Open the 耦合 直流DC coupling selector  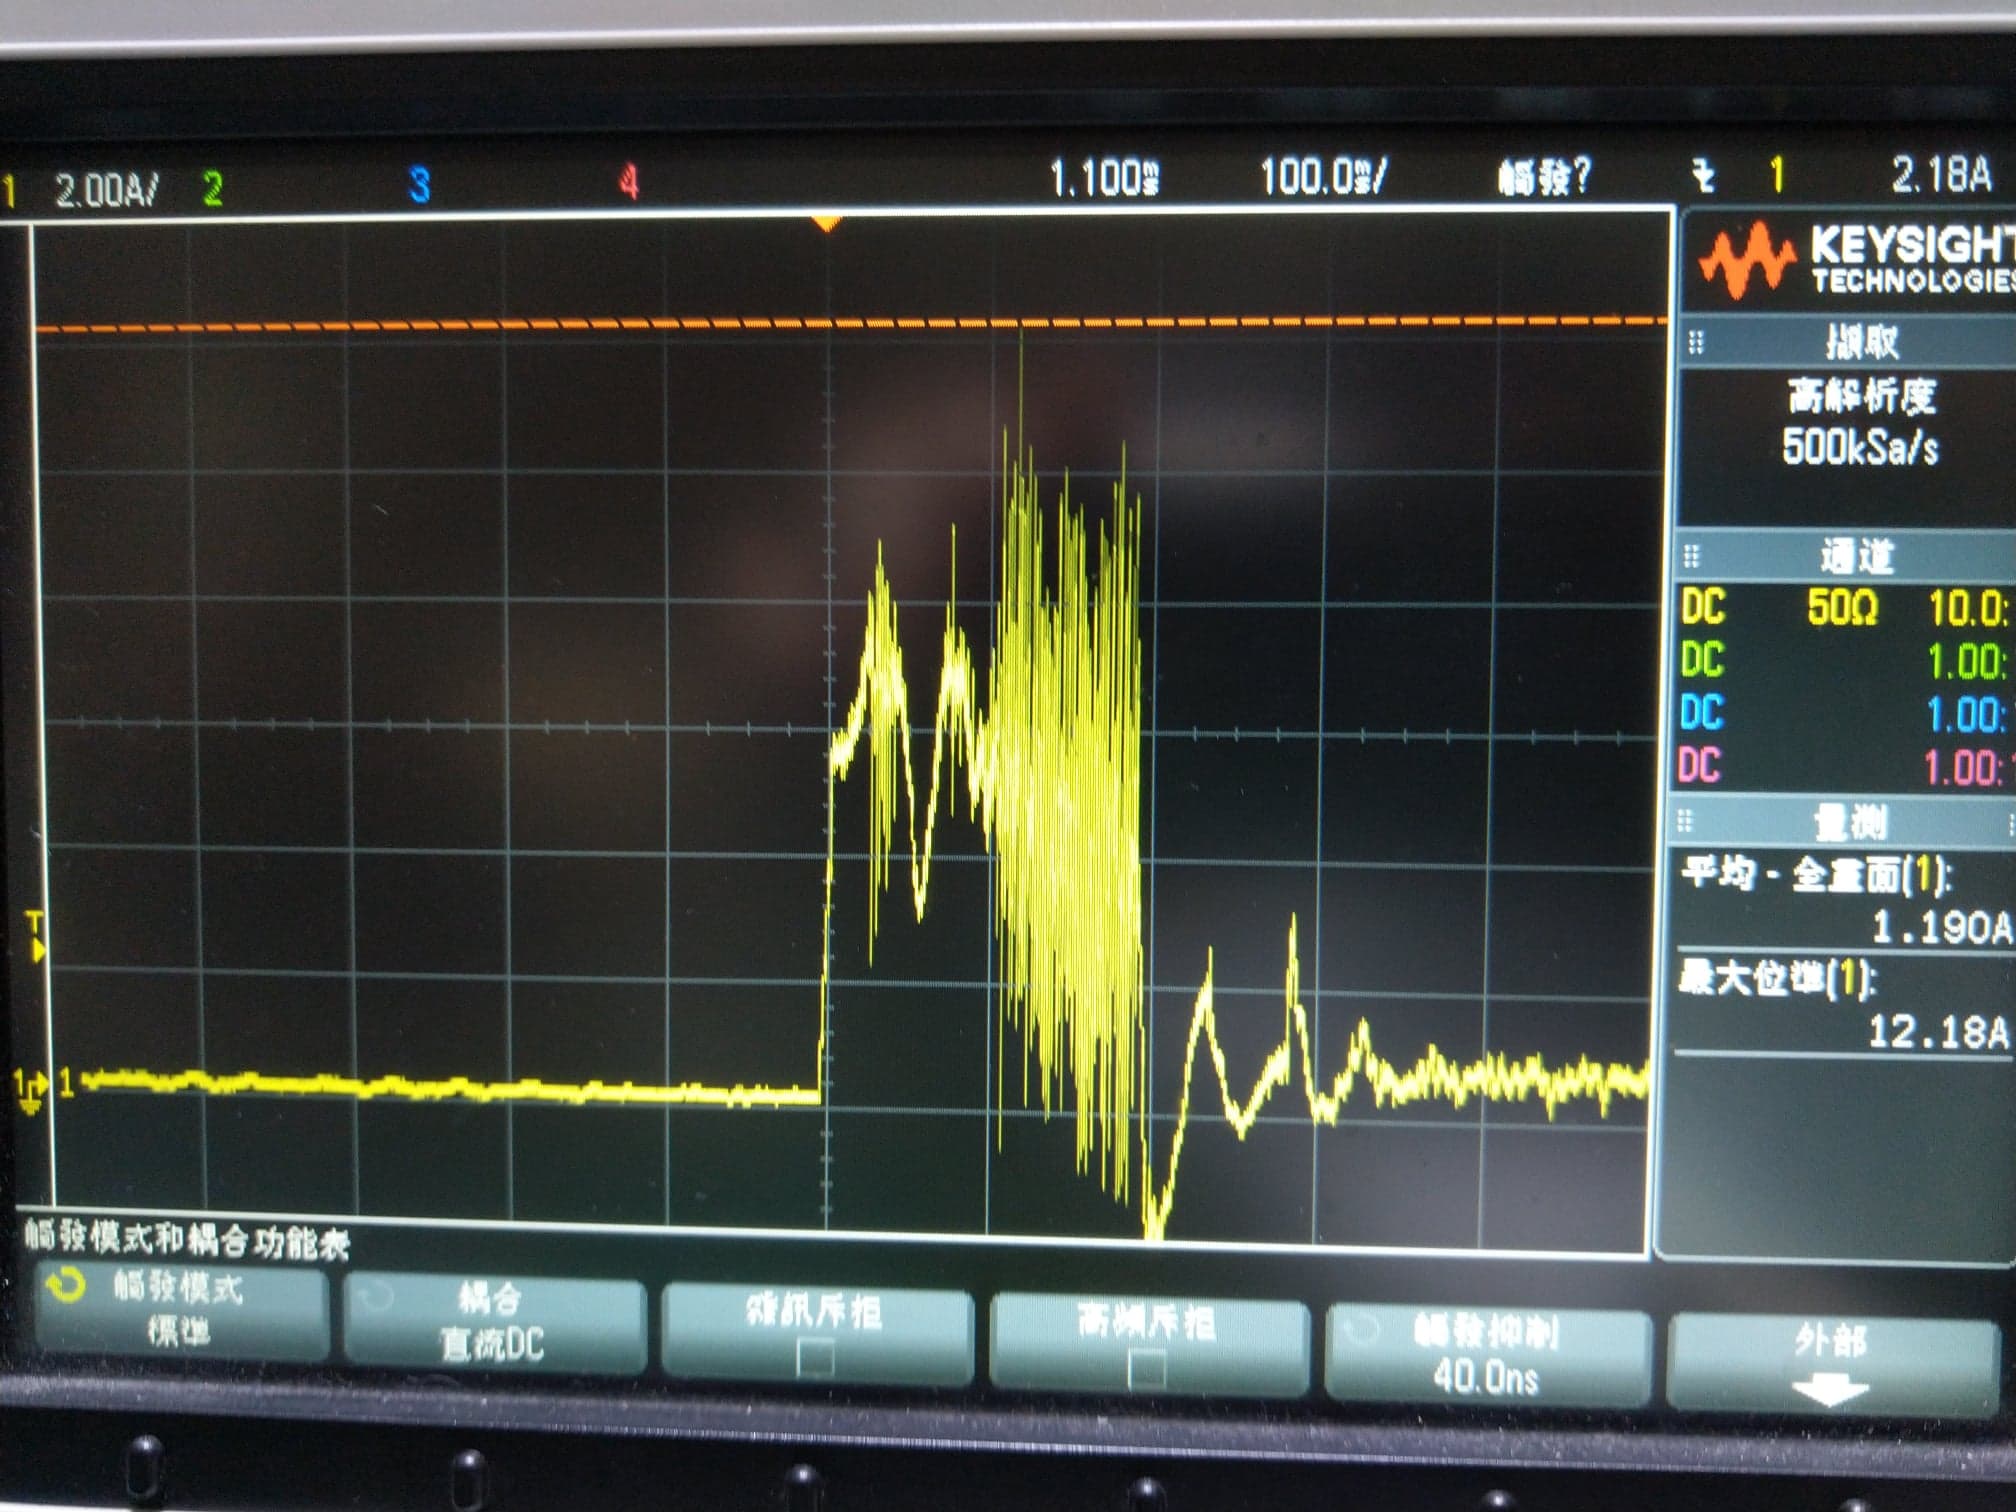coord(492,1322)
